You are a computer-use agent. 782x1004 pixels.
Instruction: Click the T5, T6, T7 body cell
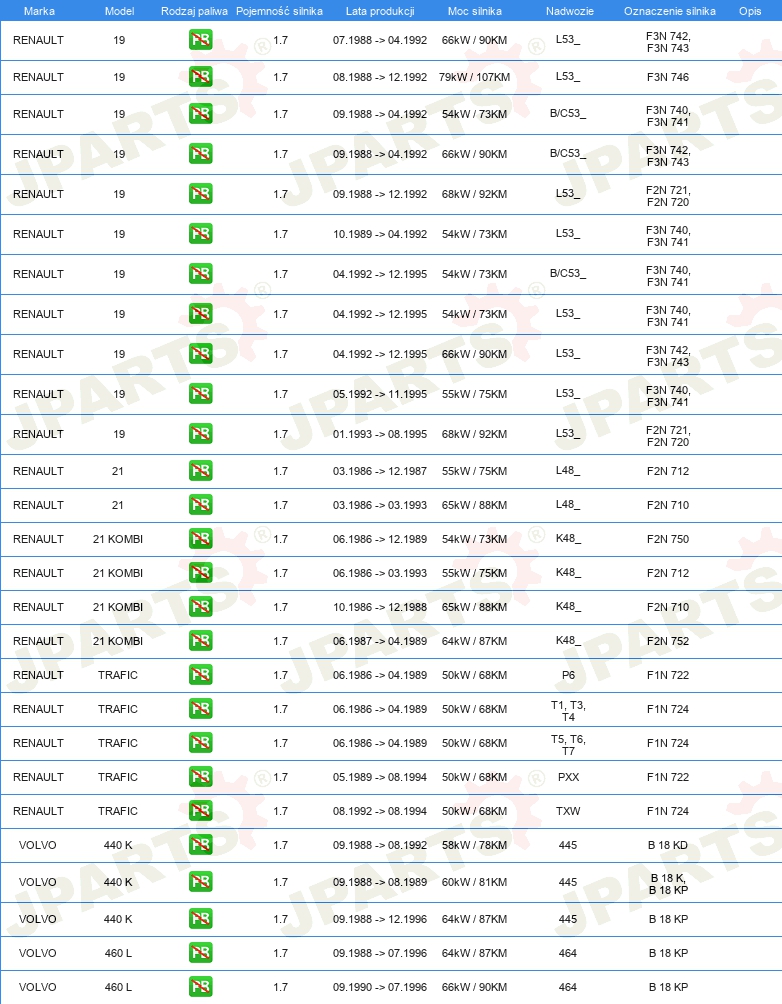(568, 745)
